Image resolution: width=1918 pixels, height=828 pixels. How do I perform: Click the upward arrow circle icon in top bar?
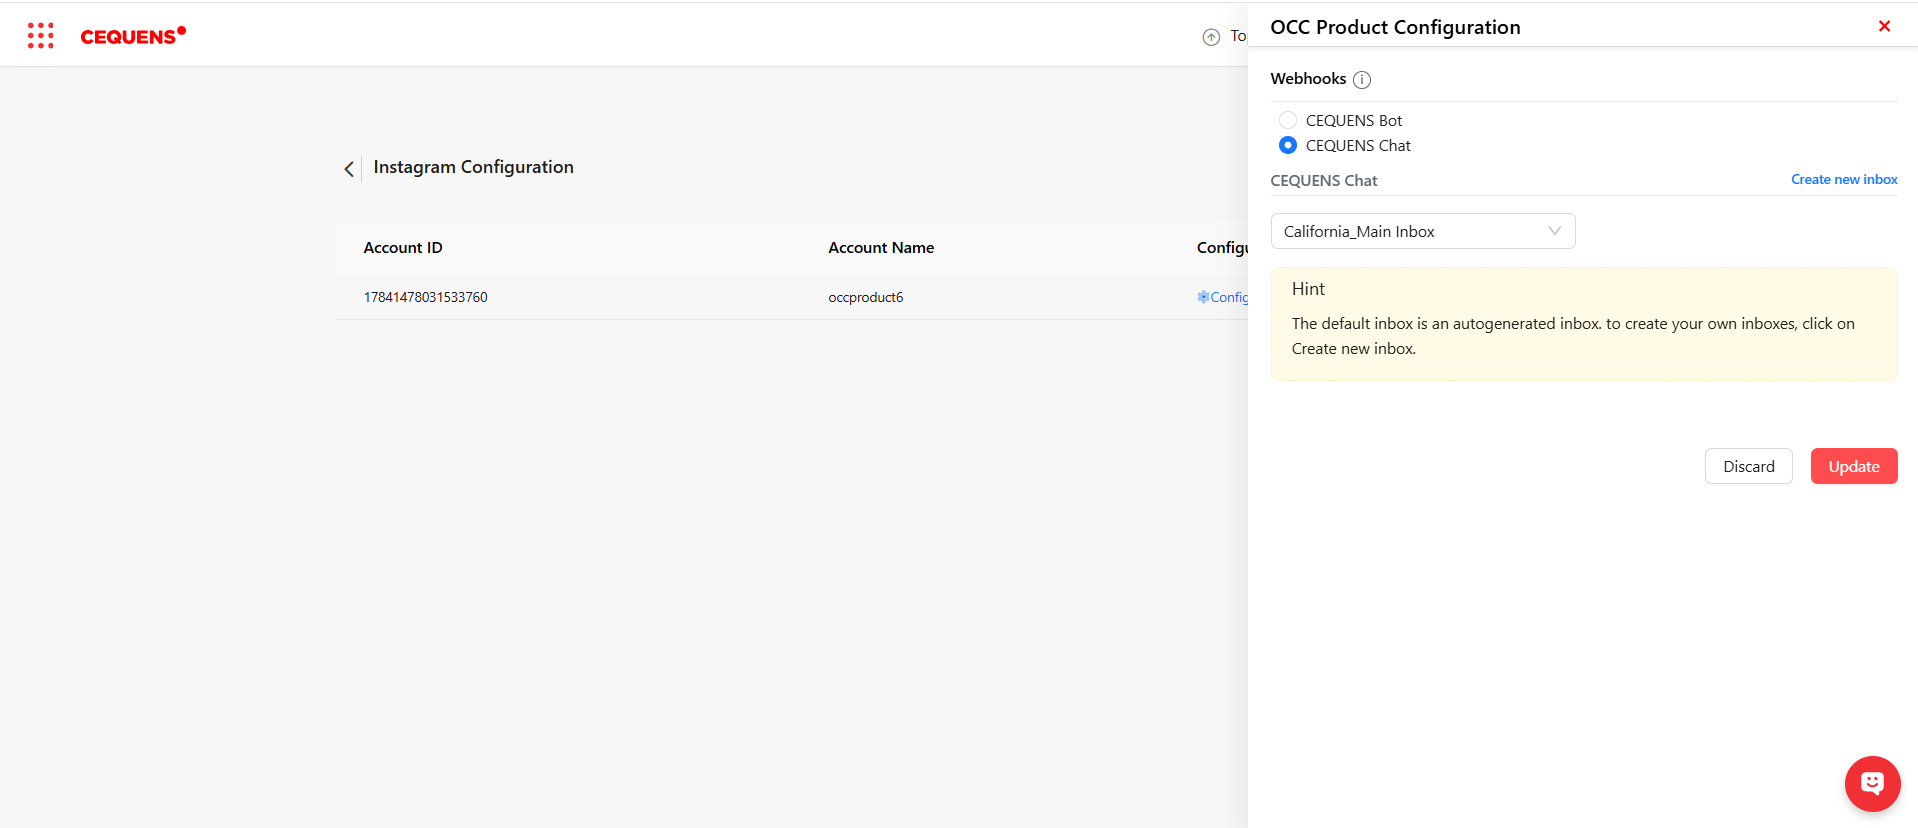[1211, 37]
